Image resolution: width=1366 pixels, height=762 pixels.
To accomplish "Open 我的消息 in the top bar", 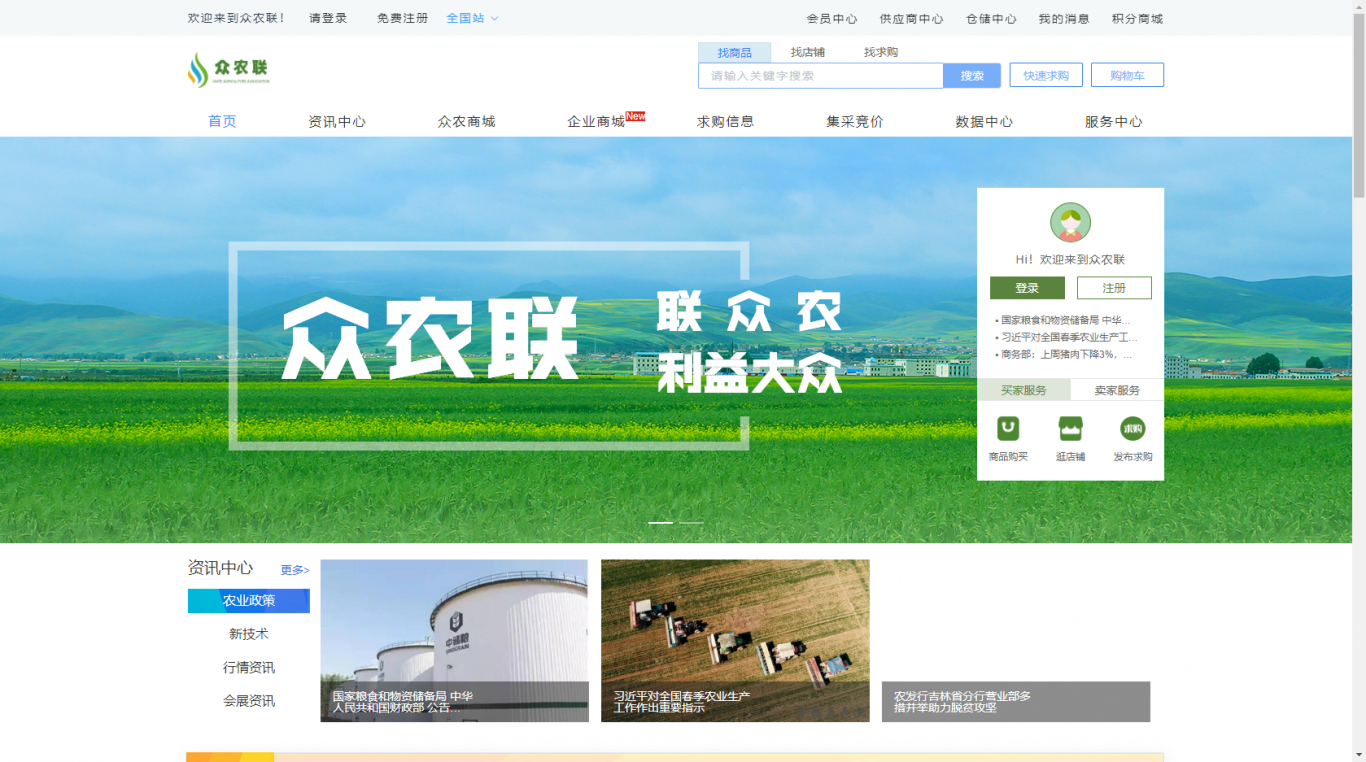I will (1064, 18).
